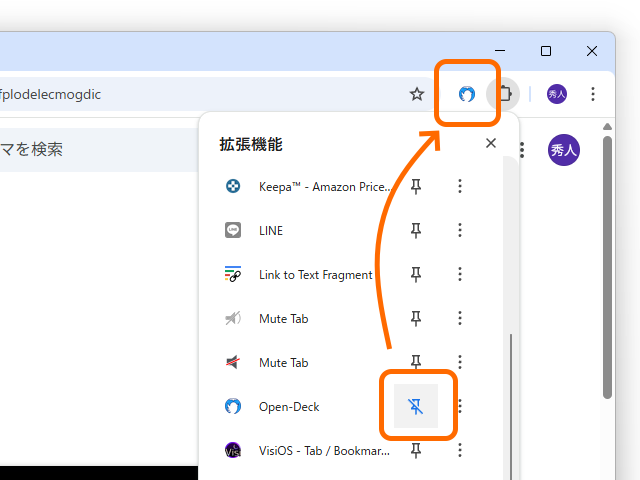
Task: Toggle the Extensions puzzle icon
Action: (505, 94)
